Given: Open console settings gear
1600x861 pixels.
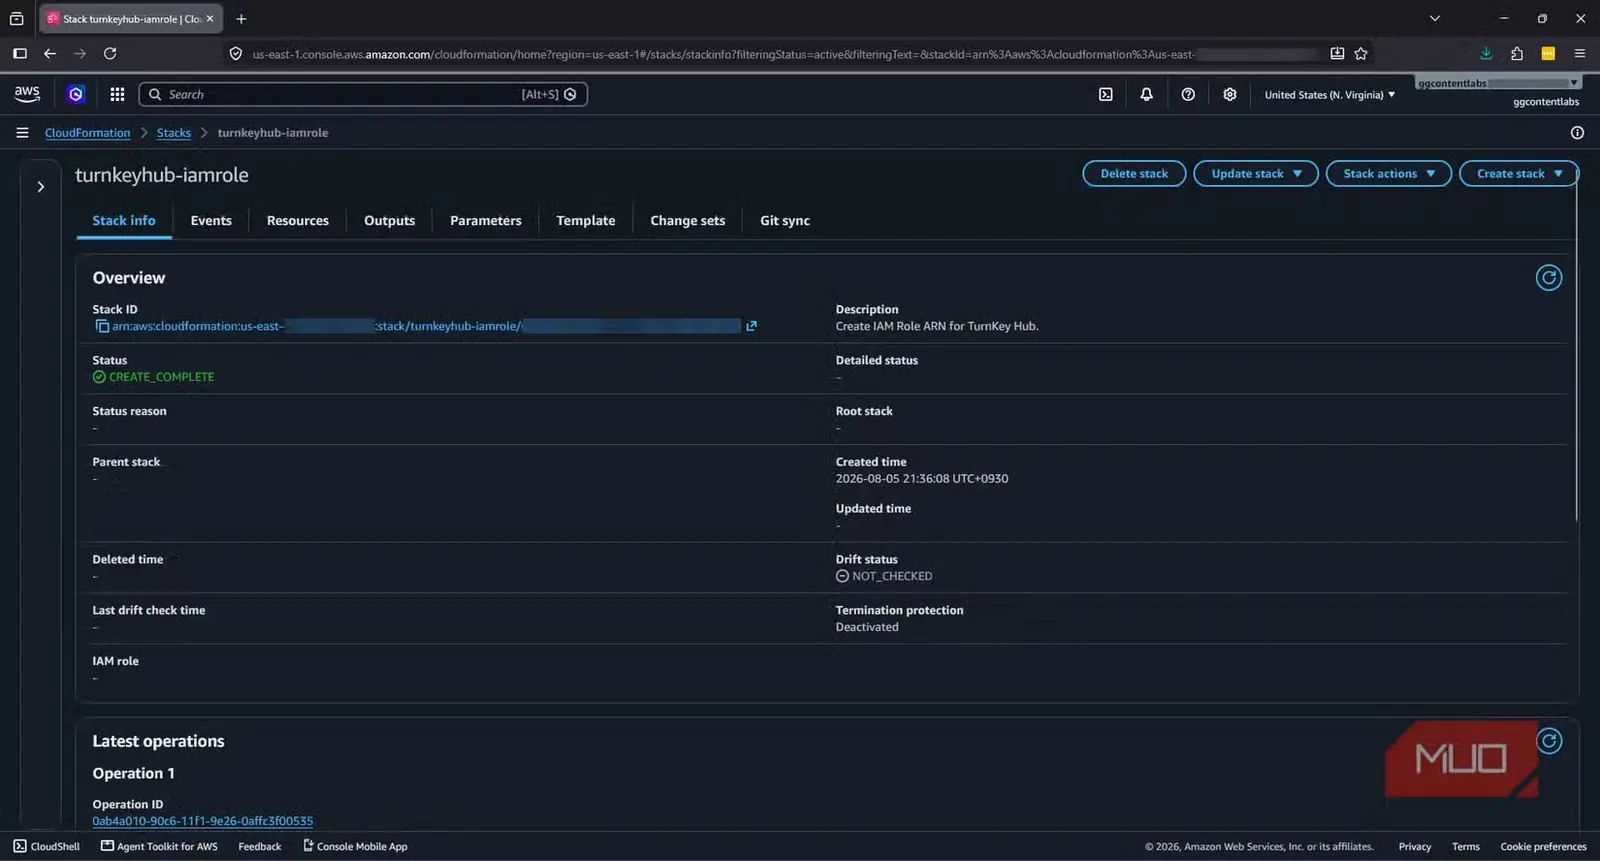Looking at the screenshot, I should (x=1230, y=94).
